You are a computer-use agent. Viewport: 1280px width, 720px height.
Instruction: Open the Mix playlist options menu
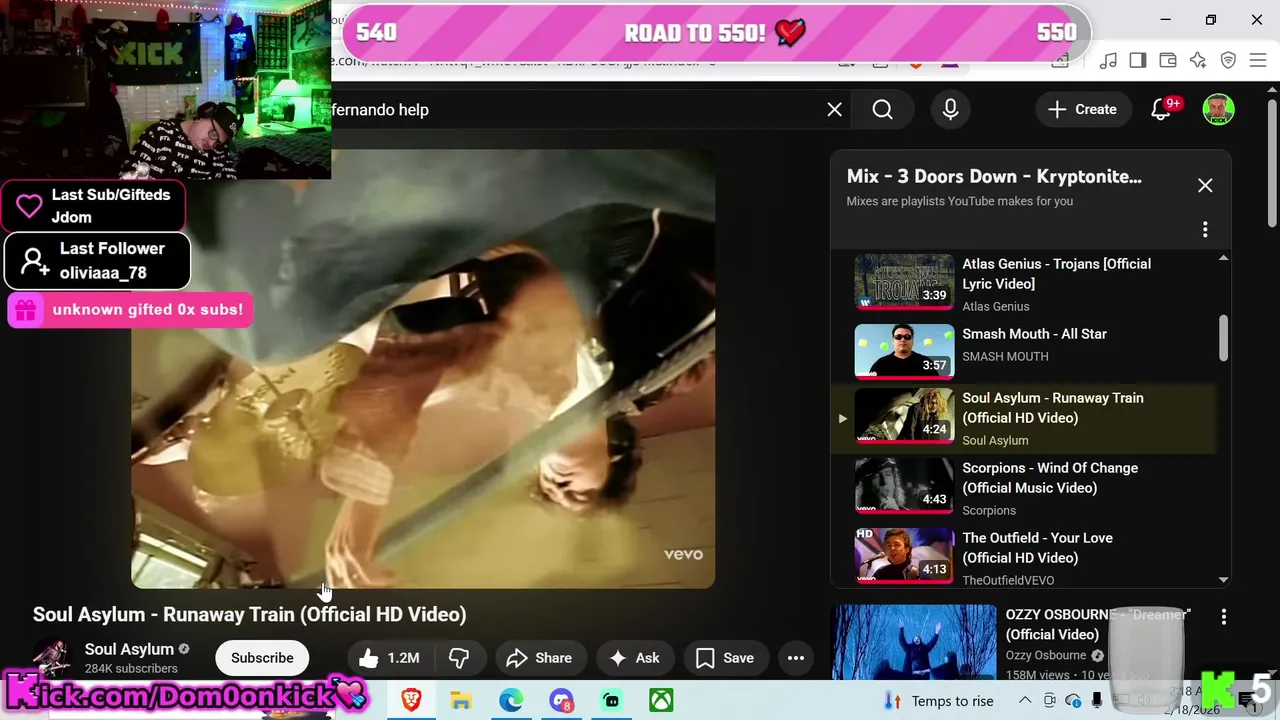(1205, 230)
